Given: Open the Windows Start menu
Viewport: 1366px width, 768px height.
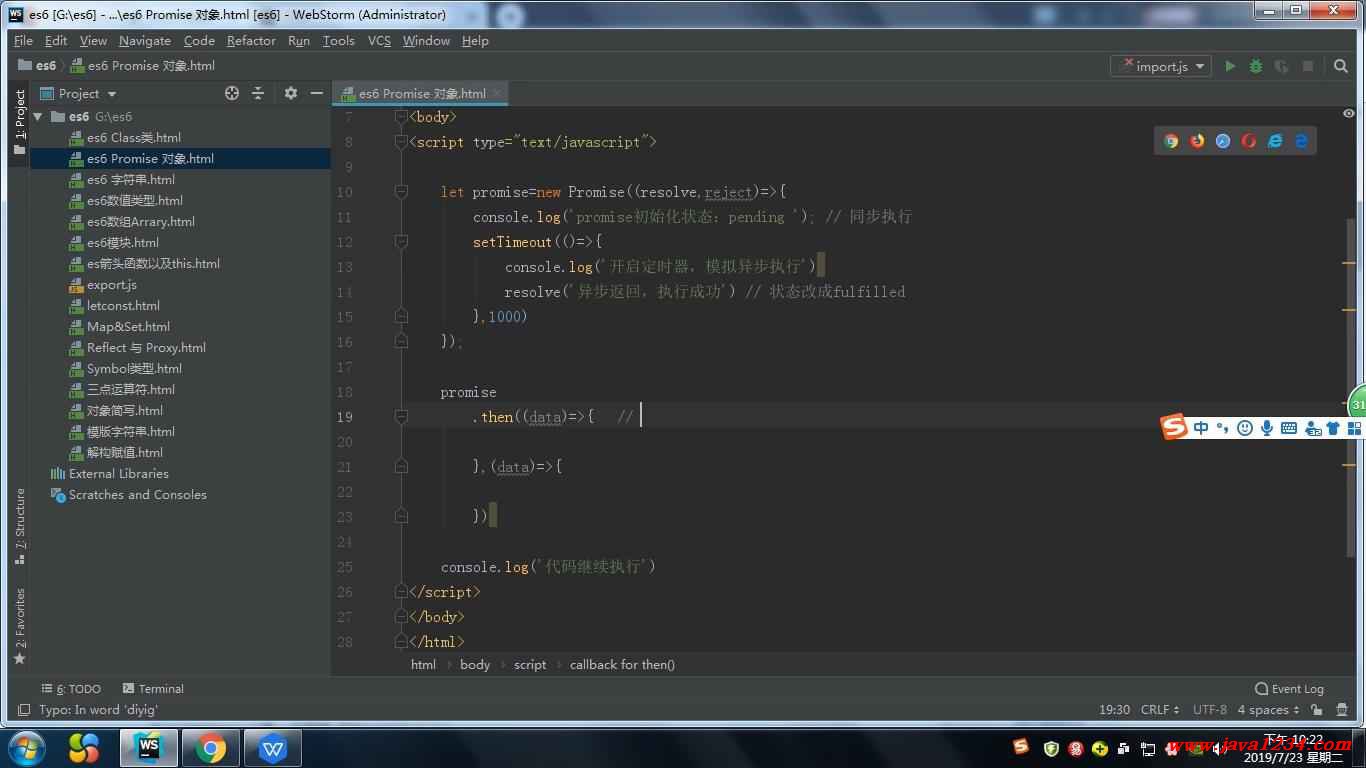Looking at the screenshot, I should point(26,748).
